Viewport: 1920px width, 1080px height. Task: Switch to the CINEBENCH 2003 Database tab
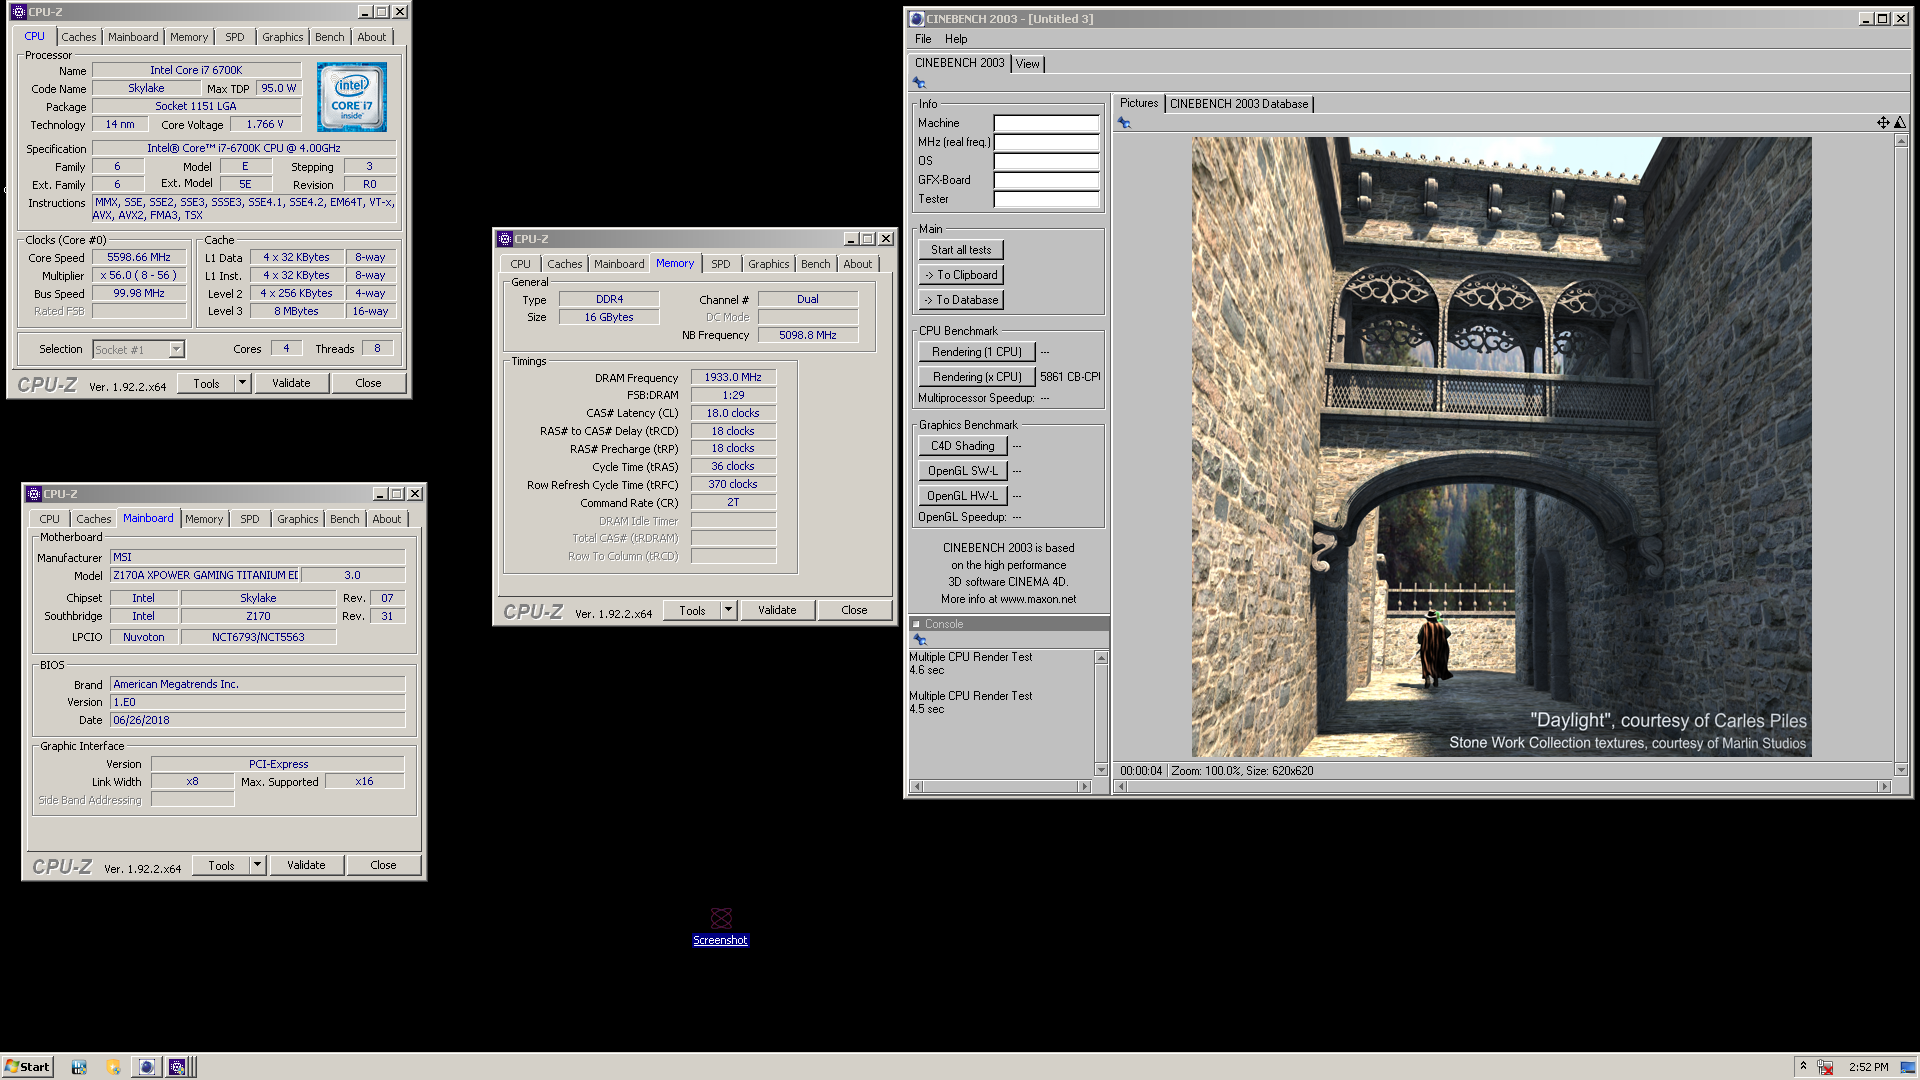tap(1239, 104)
